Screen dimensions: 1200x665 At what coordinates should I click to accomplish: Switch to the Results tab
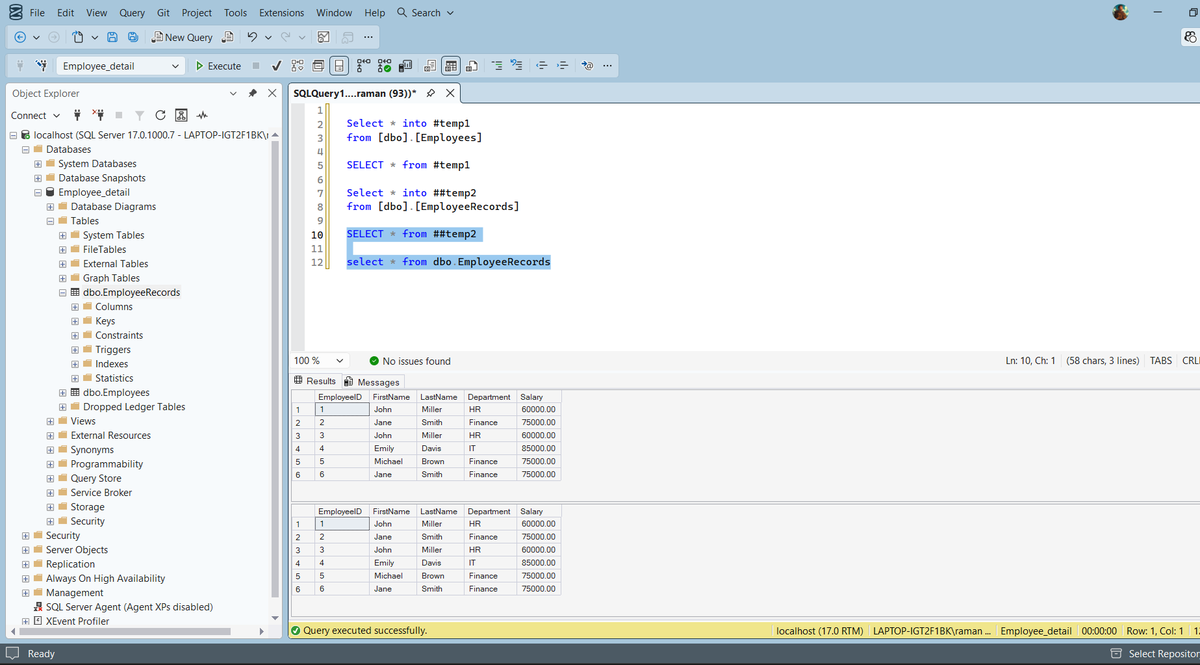315,381
